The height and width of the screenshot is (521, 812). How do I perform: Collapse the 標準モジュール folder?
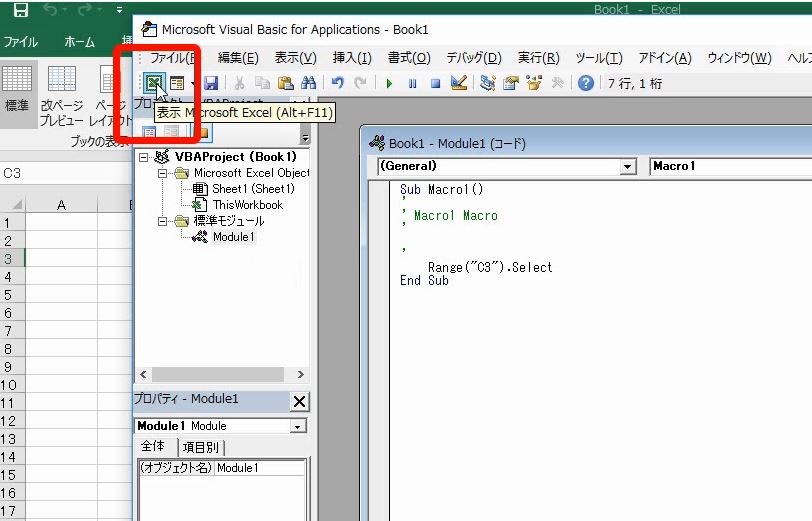pyautogui.click(x=162, y=221)
